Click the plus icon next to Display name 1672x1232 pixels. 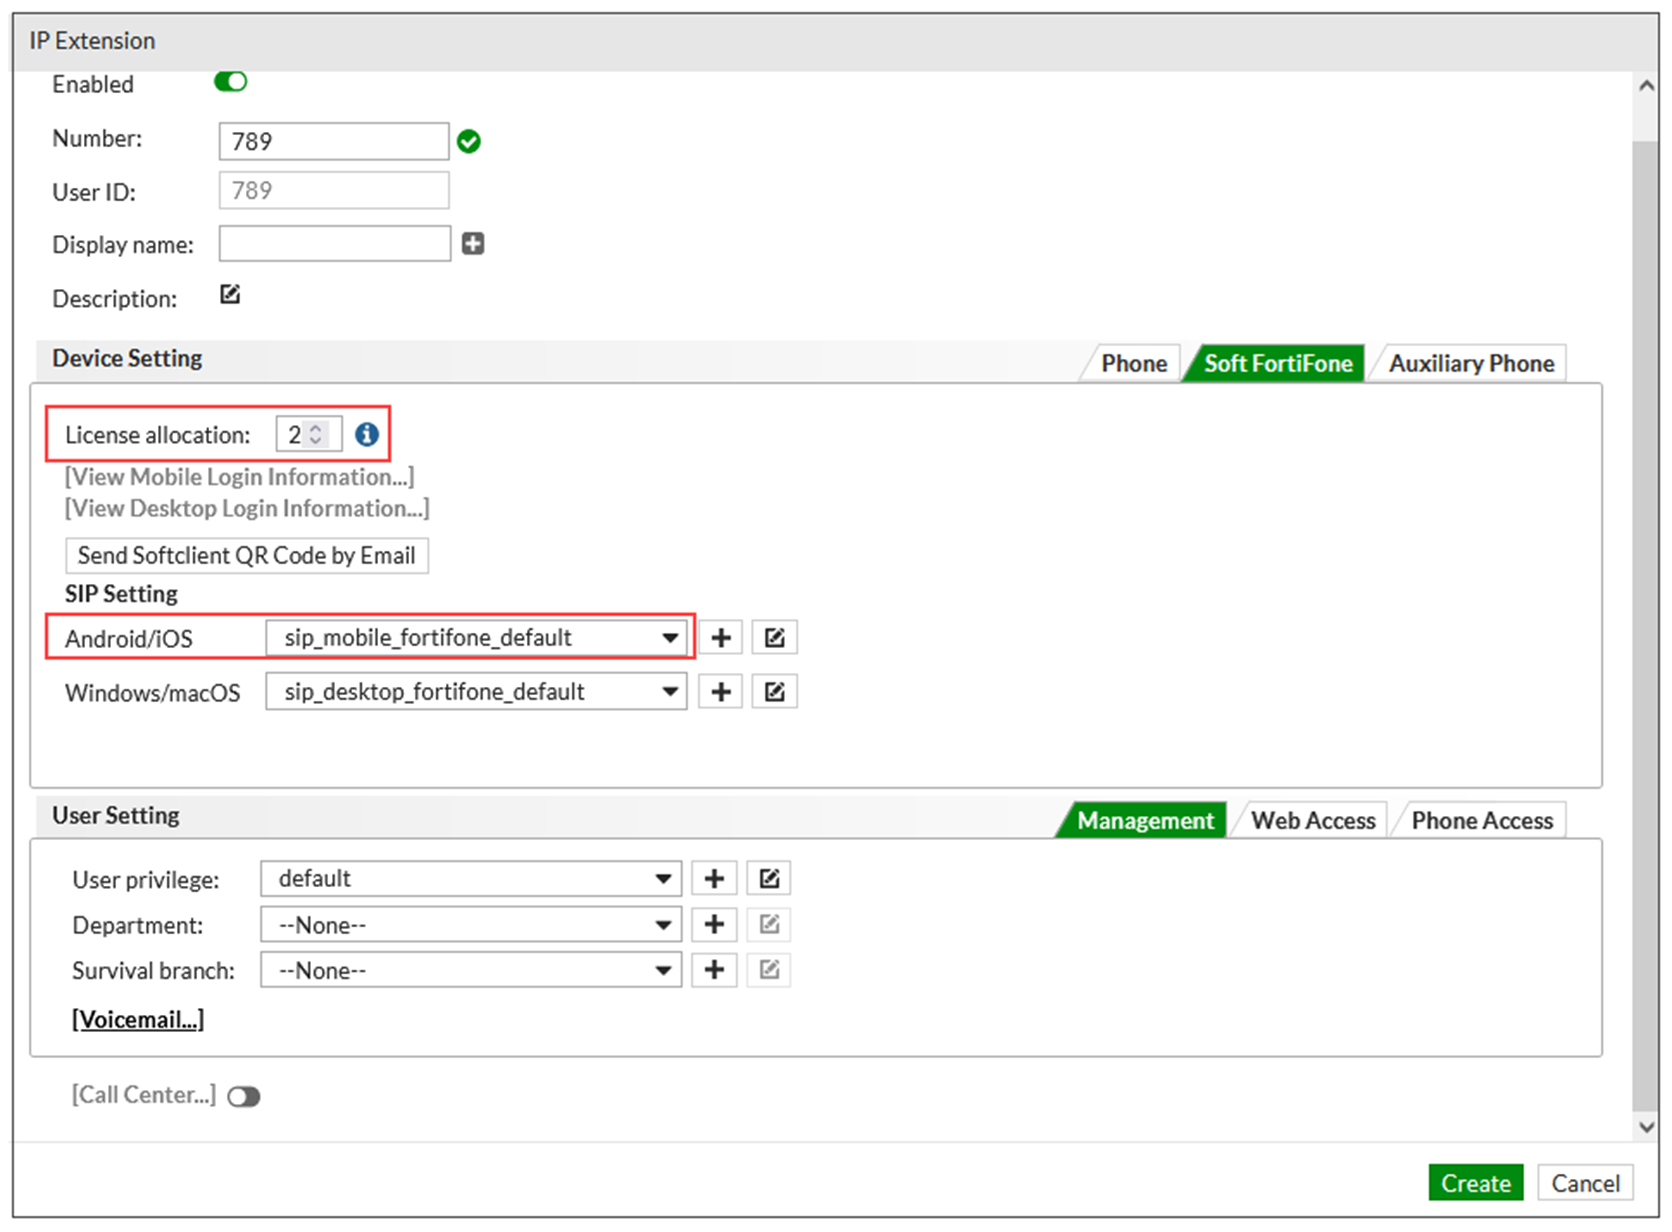click(x=472, y=243)
